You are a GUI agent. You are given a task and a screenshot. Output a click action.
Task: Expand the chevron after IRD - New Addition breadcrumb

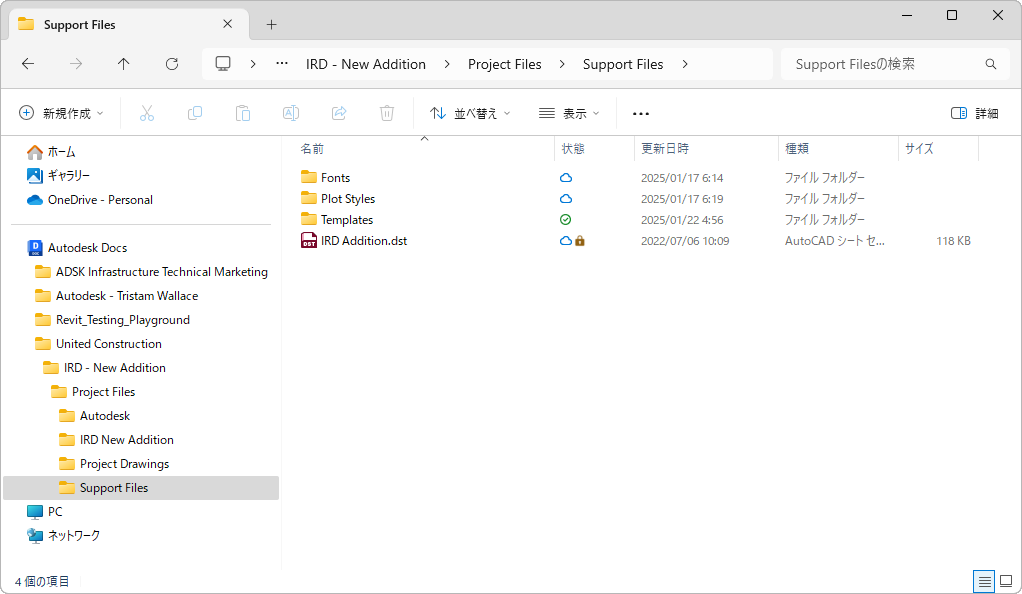click(446, 64)
